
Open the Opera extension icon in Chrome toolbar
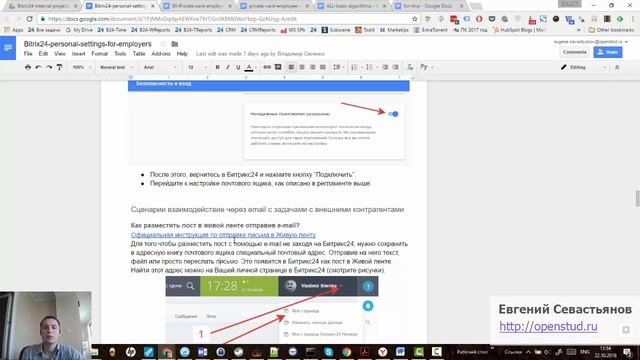click(x=479, y=19)
